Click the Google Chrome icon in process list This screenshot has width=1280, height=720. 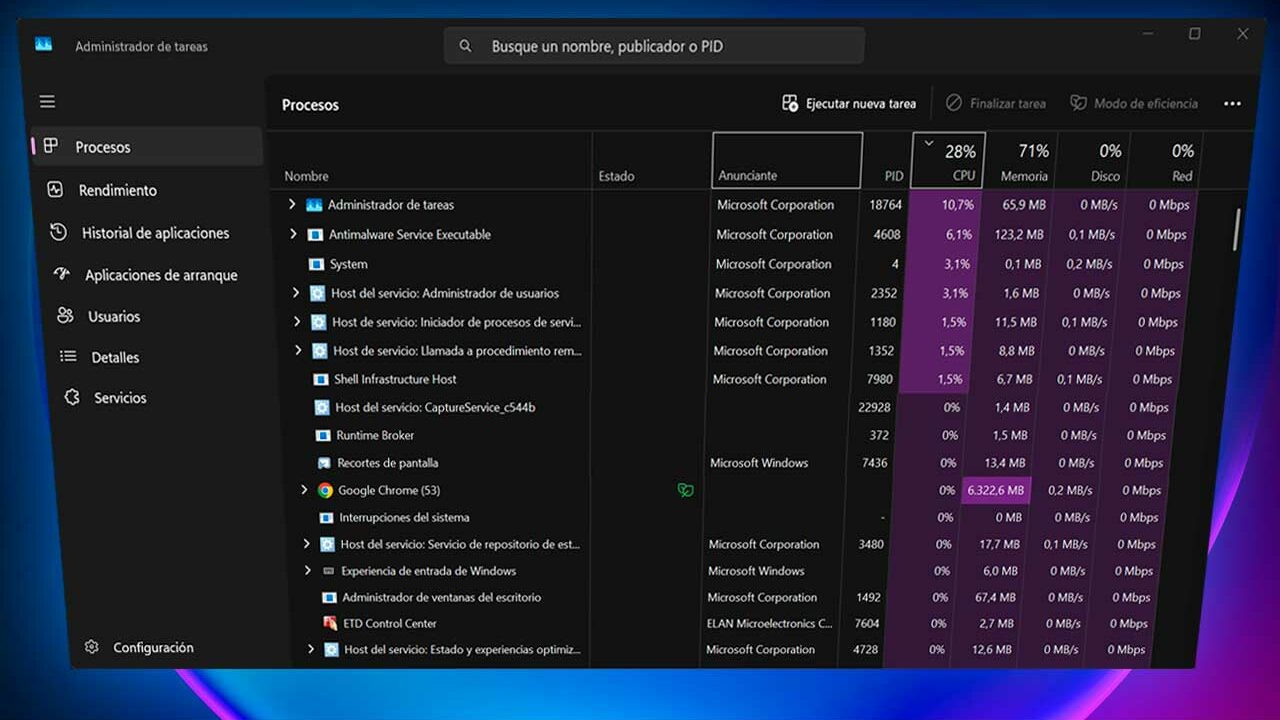click(325, 490)
